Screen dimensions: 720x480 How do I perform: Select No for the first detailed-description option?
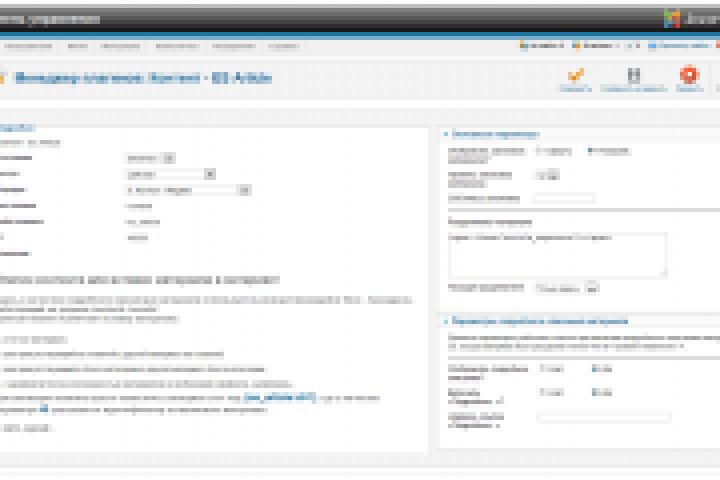(542, 368)
